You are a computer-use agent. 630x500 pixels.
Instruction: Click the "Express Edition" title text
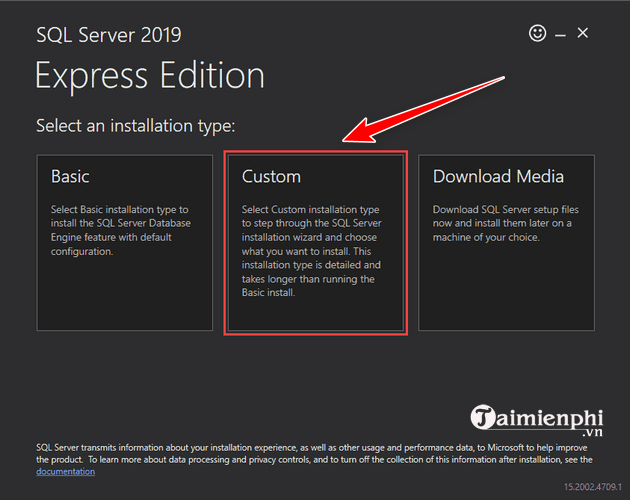pyautogui.click(x=150, y=75)
